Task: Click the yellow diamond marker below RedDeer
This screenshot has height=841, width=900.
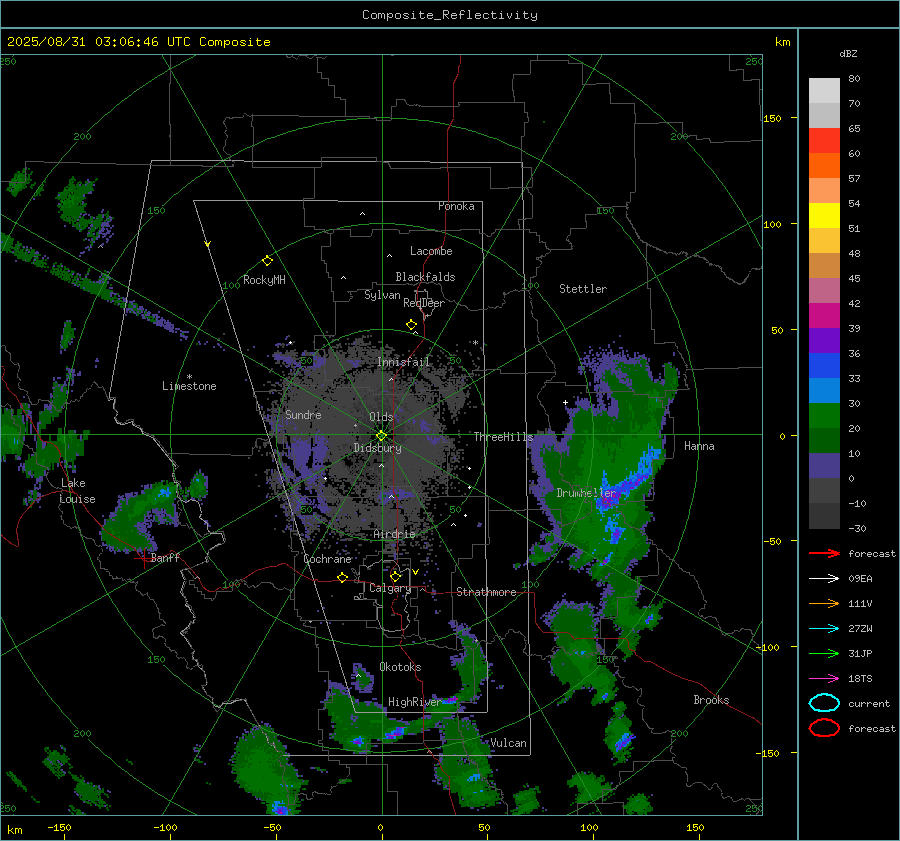Action: coord(411,325)
